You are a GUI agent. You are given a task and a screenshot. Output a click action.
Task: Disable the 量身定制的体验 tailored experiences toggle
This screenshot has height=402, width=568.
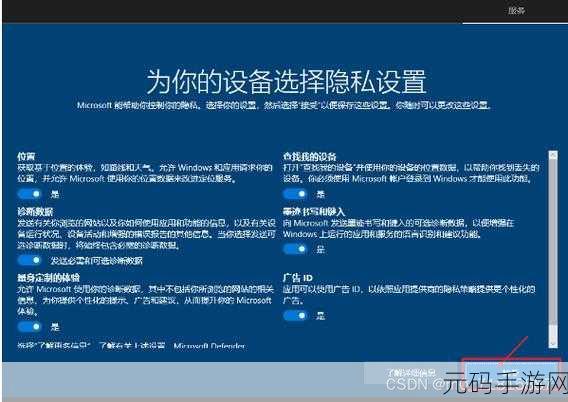pyautogui.click(x=30, y=327)
